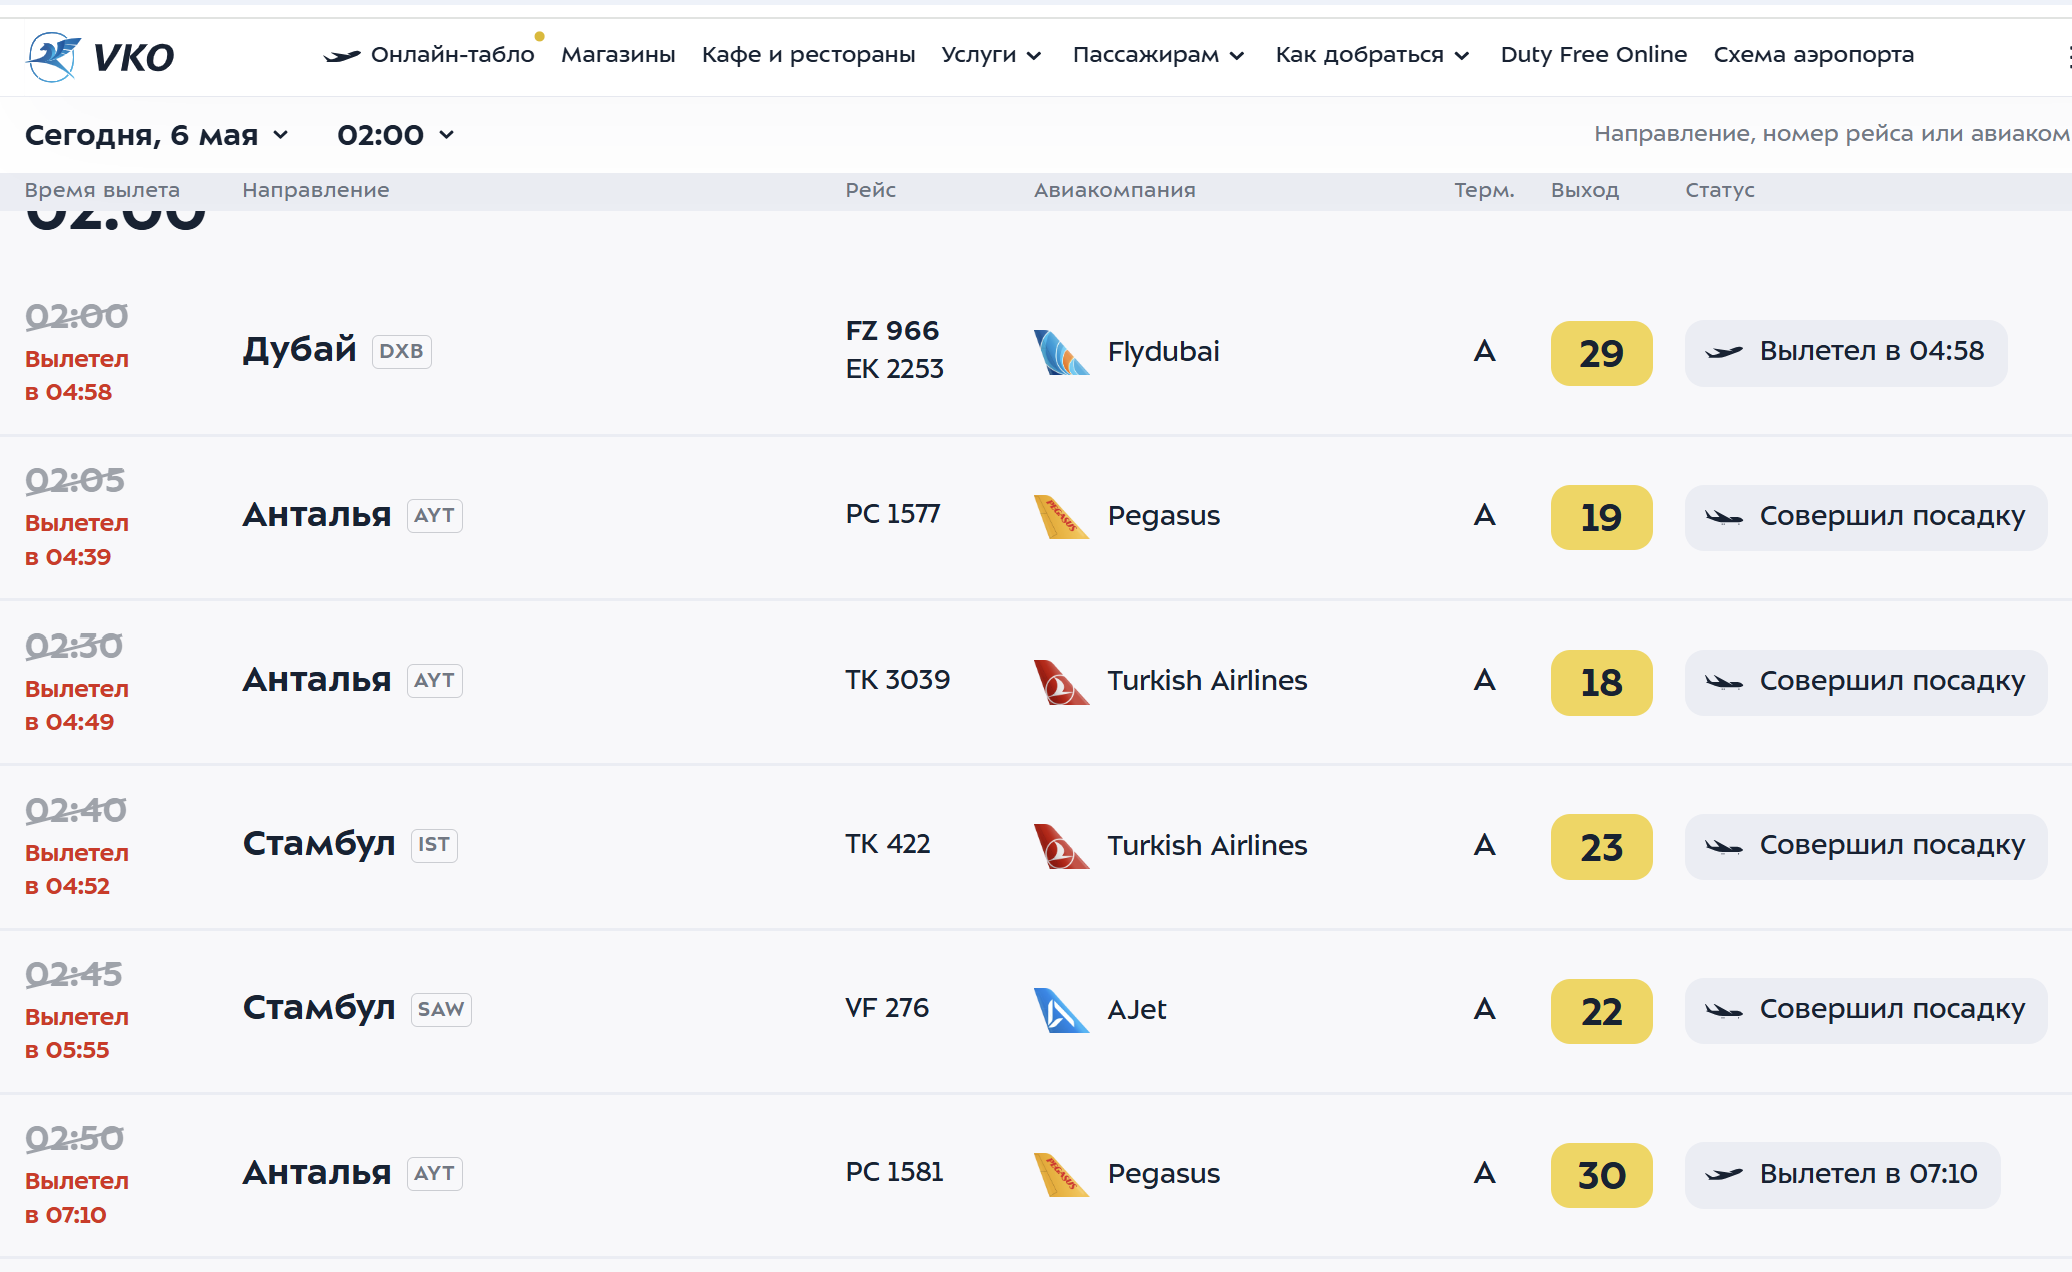Open the 02:00 time dropdown
The width and height of the screenshot is (2072, 1272).
point(395,135)
